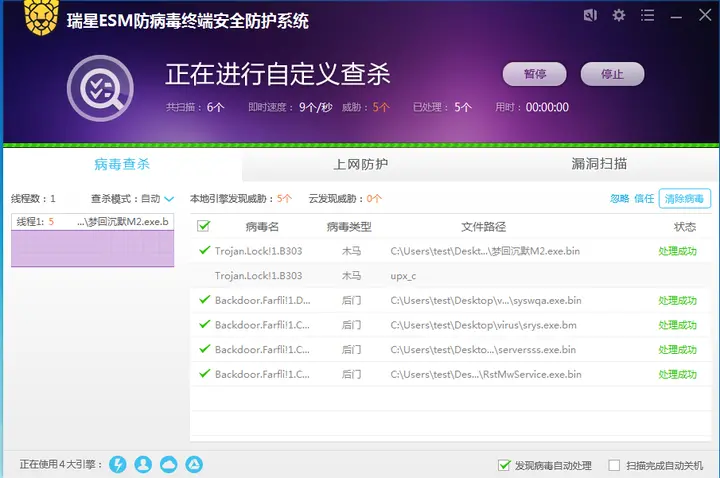Image resolution: width=720 pixels, height=478 pixels.
Task: Toggle checkmark for syswqa.exe.bin row
Action: (205, 300)
